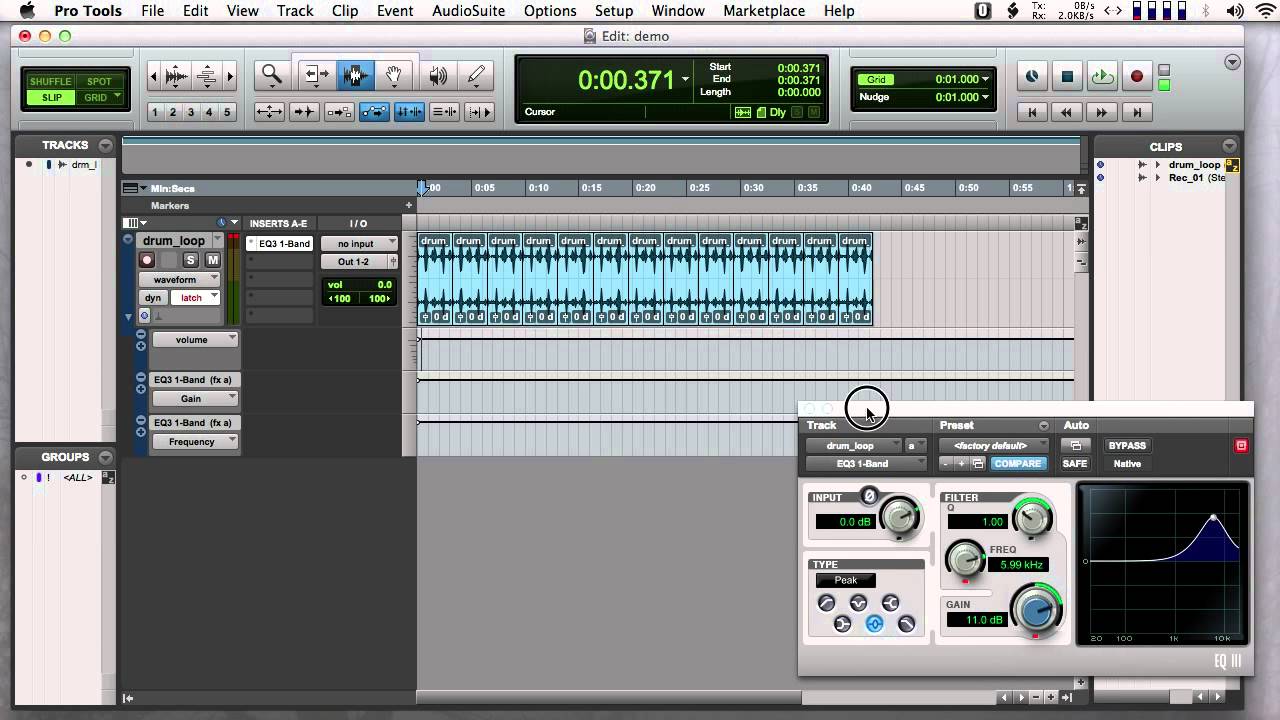1280x720 pixels.
Task: Click the Markers plus icon
Action: coord(408,205)
